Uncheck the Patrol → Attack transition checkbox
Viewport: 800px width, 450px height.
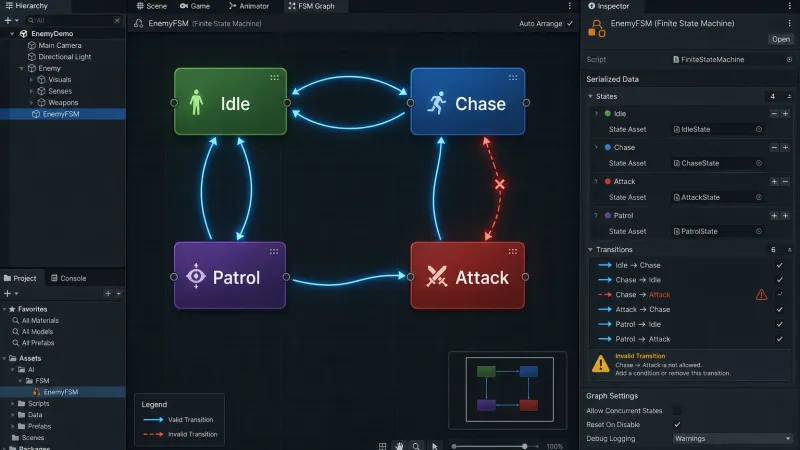coord(779,339)
